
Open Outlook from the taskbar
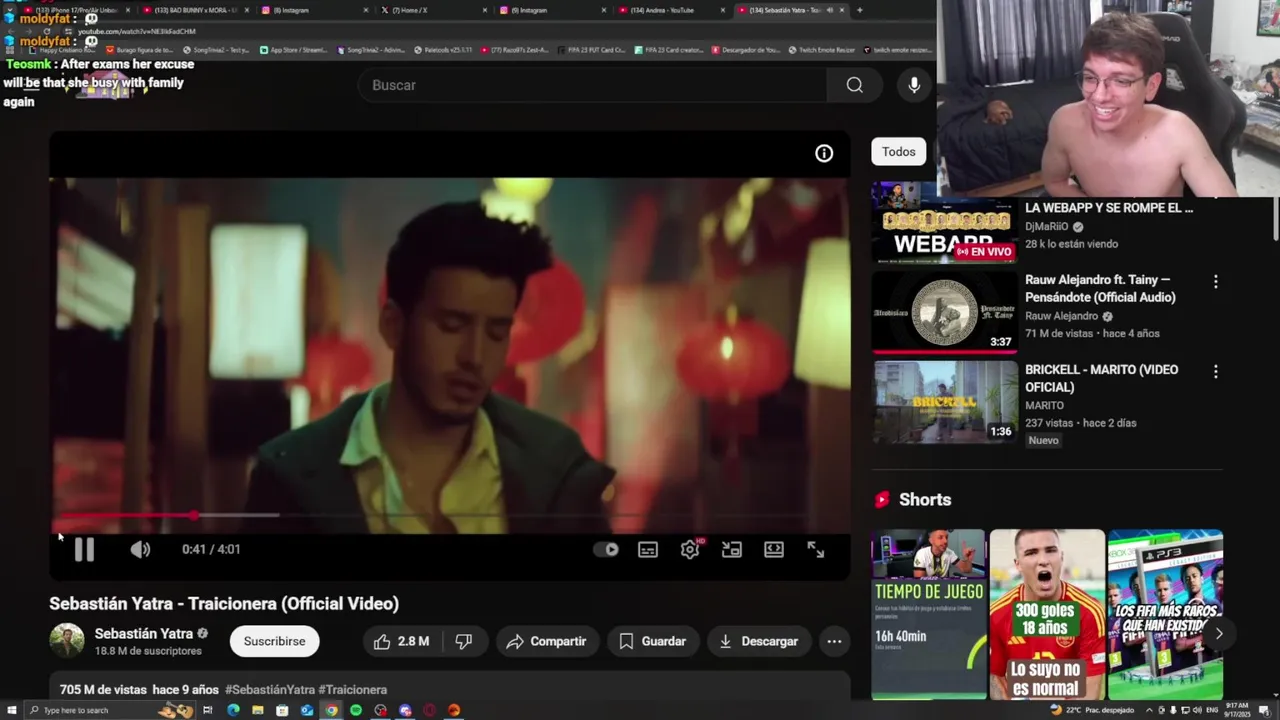click(307, 710)
